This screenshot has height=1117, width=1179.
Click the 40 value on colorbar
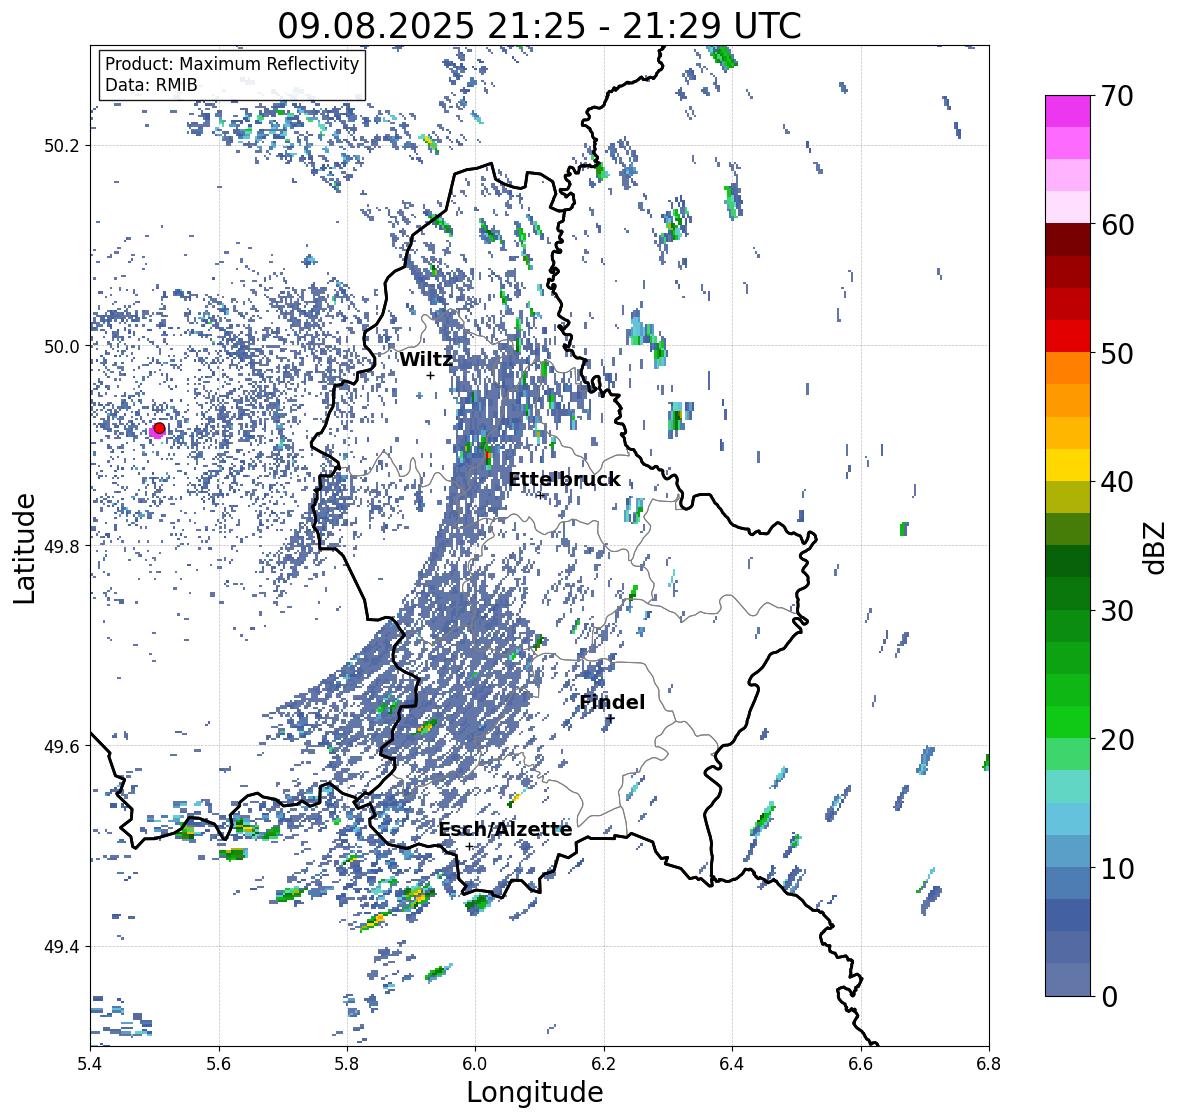(1117, 482)
